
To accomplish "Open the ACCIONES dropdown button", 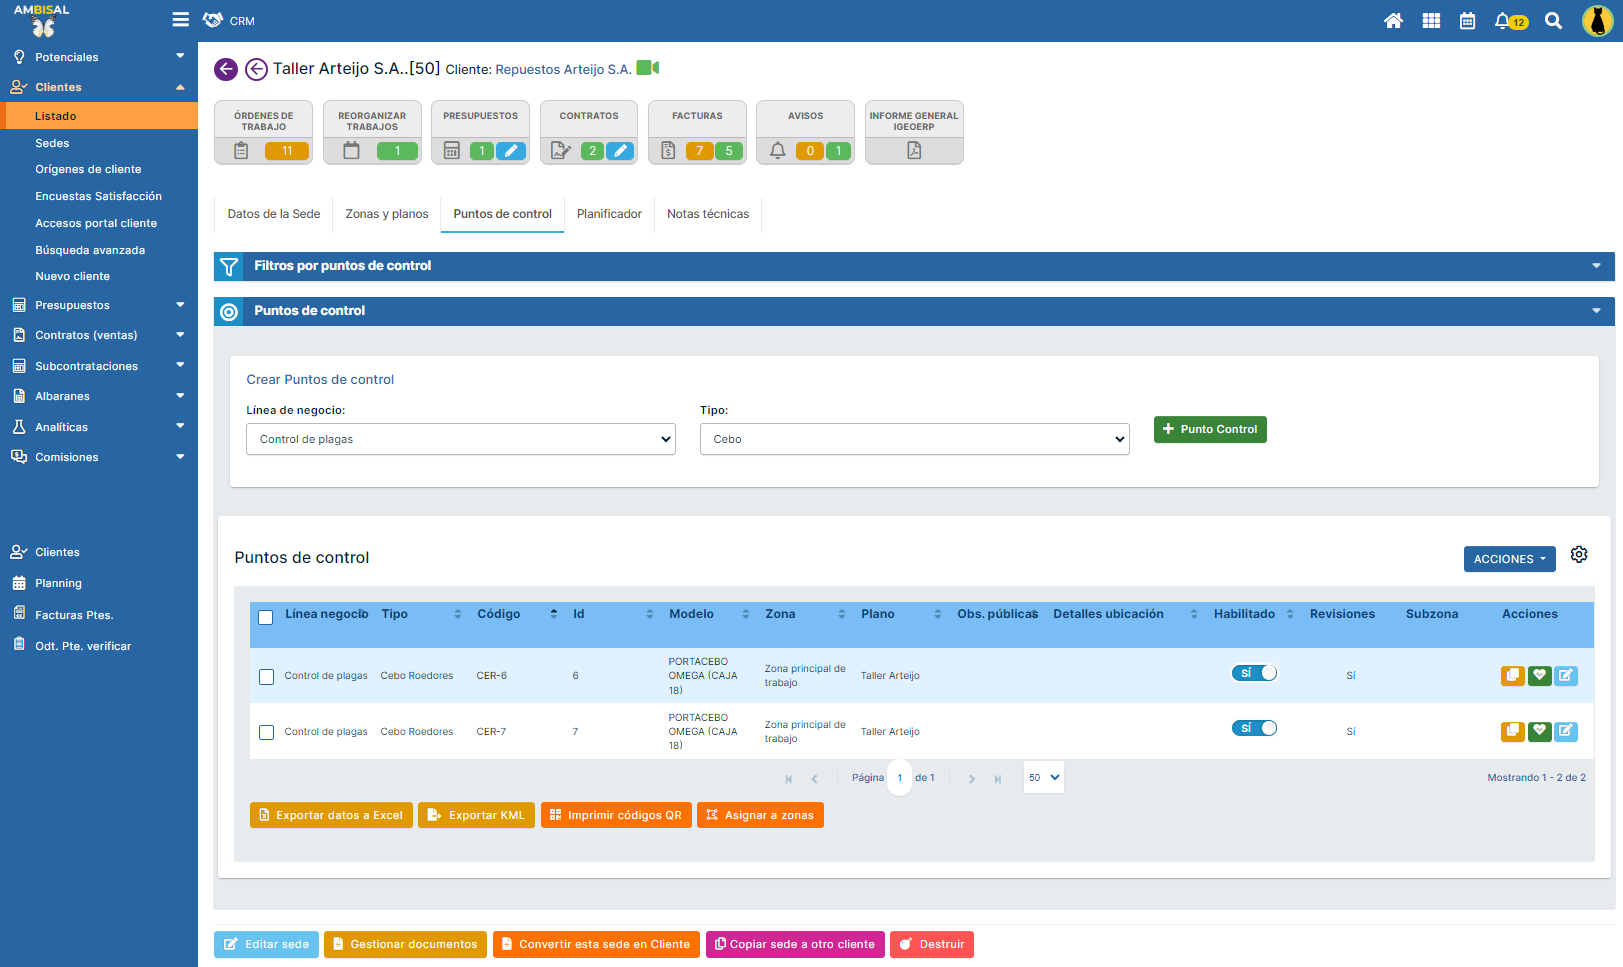I will (1509, 559).
